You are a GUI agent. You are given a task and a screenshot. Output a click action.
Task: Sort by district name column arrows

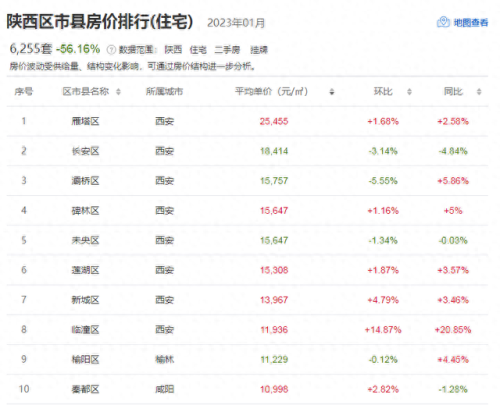[x=118, y=92]
